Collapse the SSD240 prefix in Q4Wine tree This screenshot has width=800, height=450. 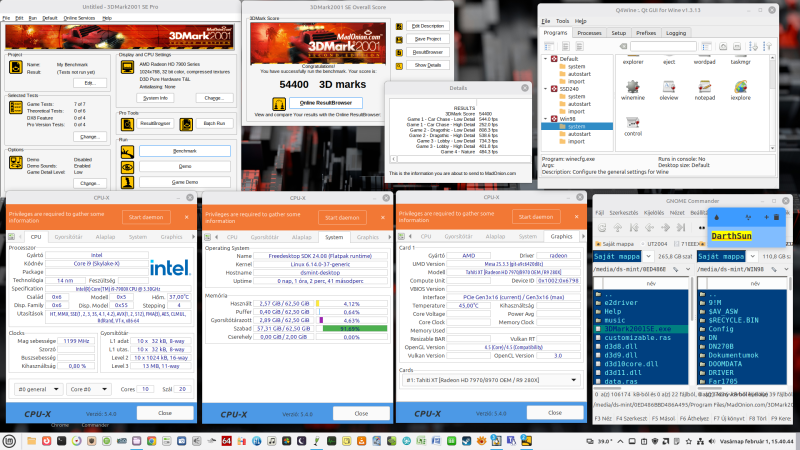pos(545,89)
